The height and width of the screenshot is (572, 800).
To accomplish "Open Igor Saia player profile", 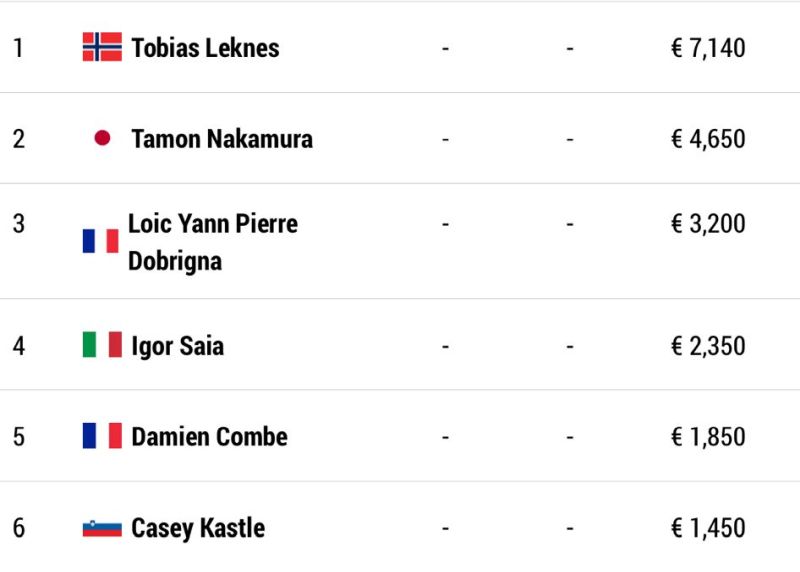I will pos(178,346).
